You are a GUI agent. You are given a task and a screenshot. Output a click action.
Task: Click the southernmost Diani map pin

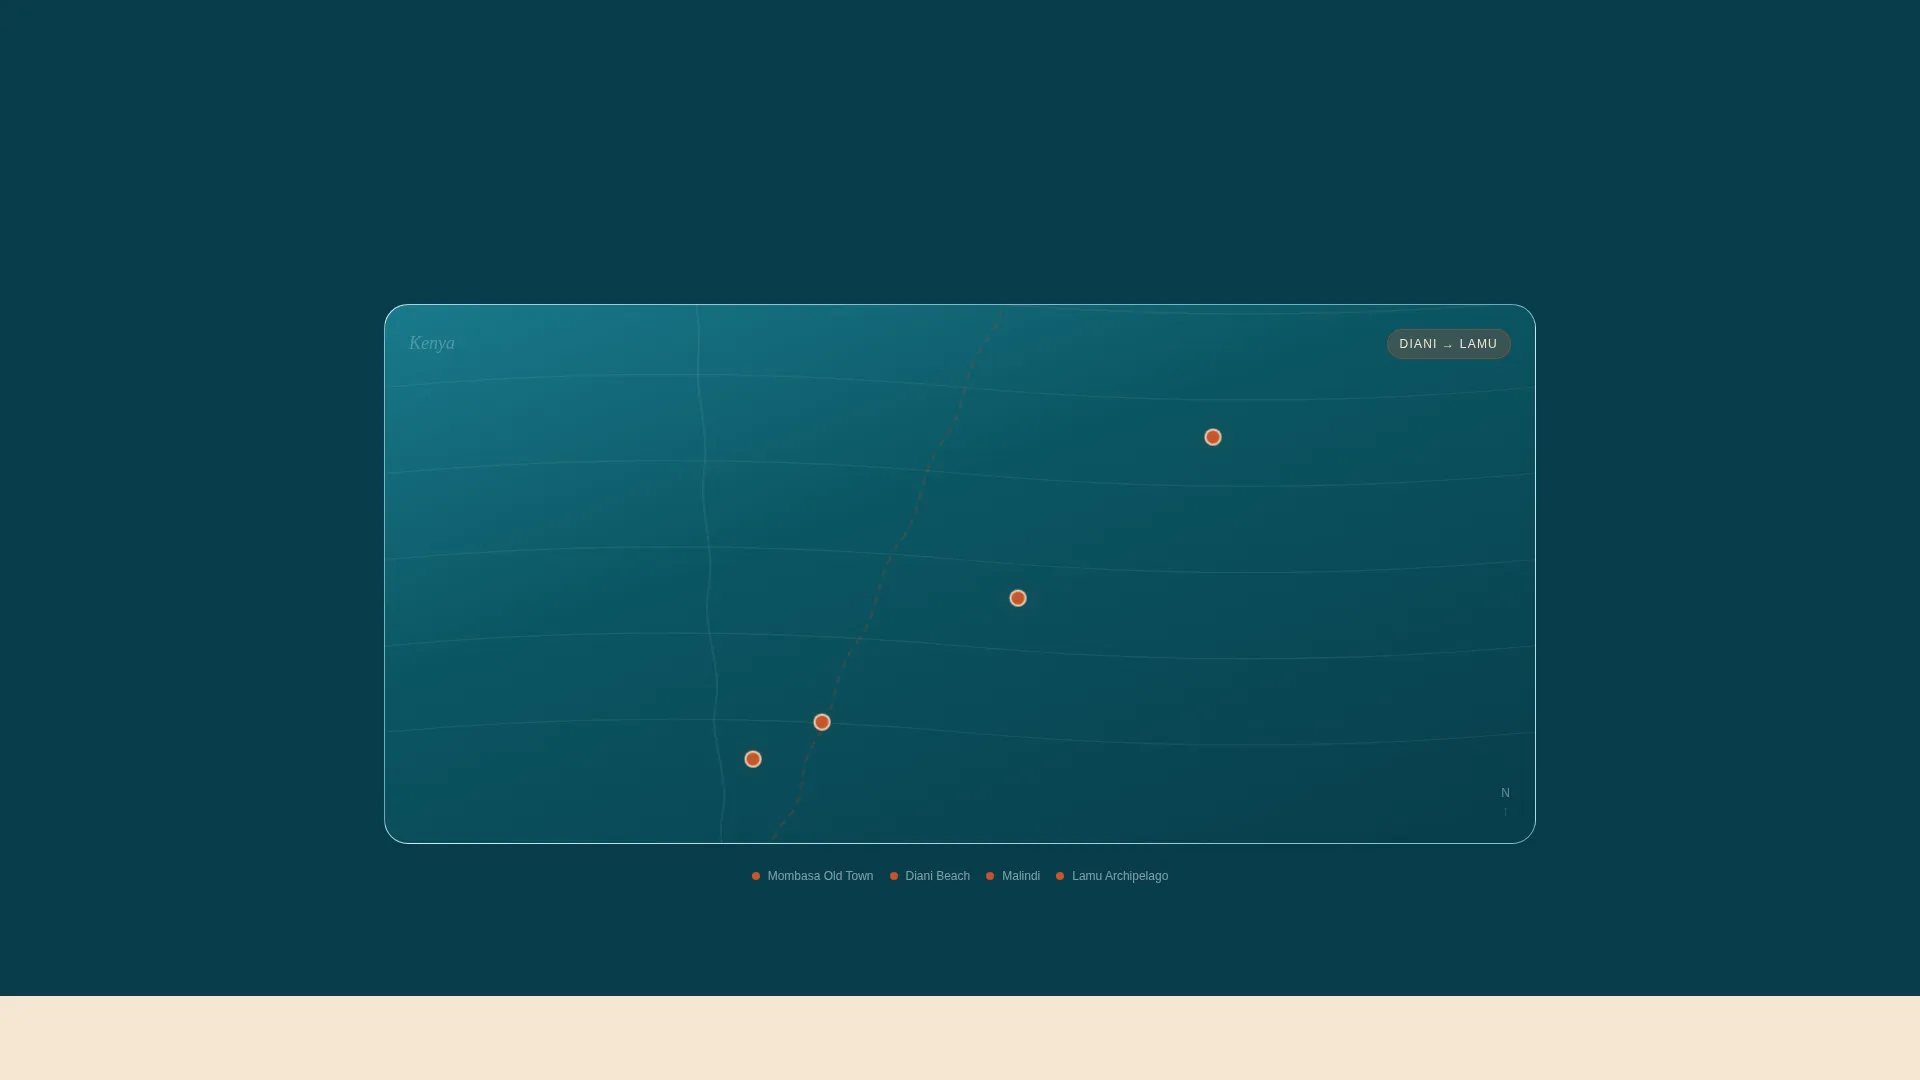(753, 759)
